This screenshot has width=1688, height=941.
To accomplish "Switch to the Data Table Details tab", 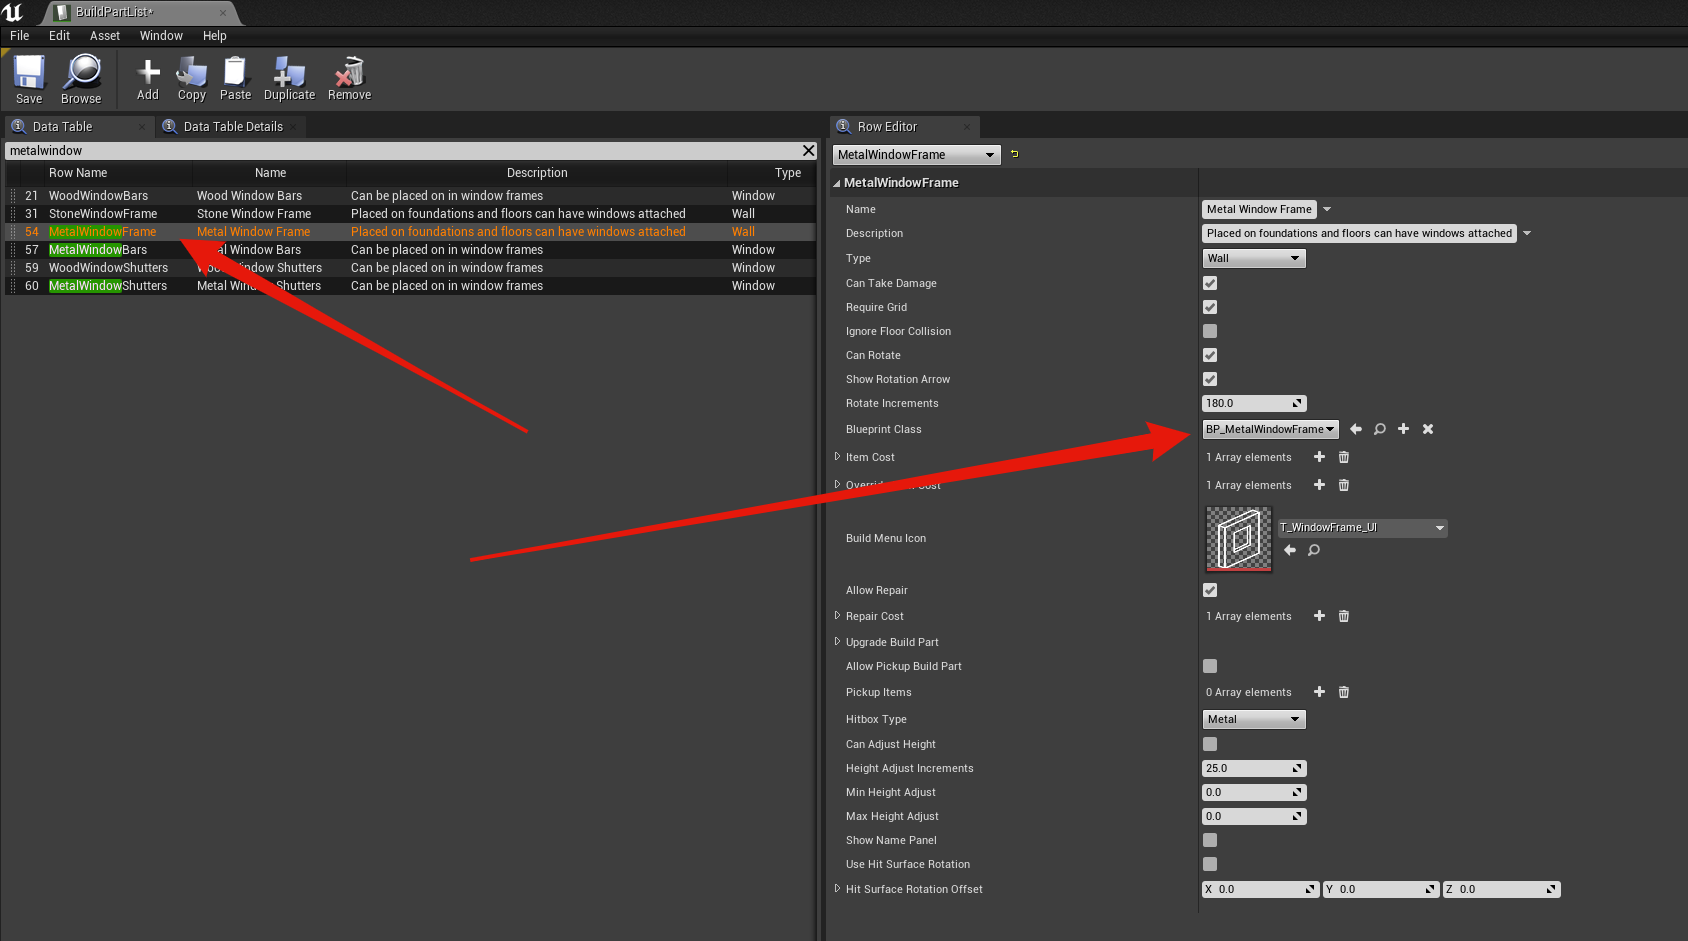I will click(232, 127).
